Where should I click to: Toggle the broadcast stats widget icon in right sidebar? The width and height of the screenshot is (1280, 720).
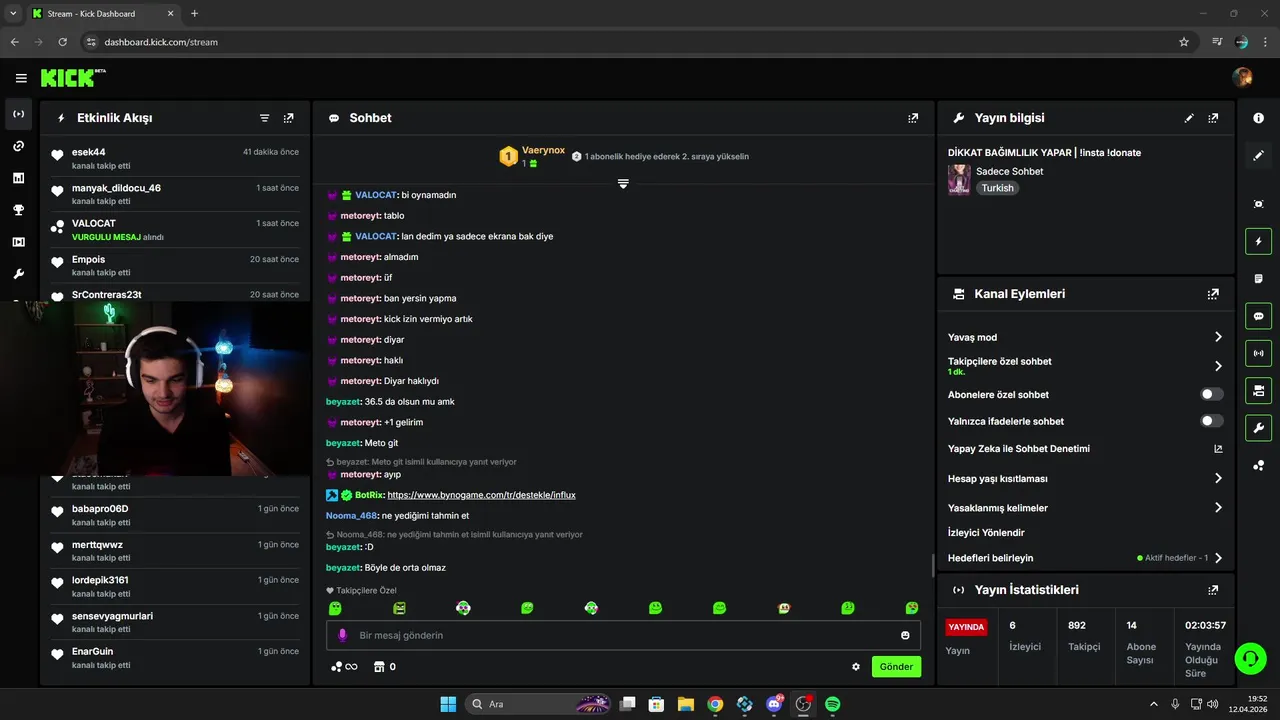coord(1258,353)
